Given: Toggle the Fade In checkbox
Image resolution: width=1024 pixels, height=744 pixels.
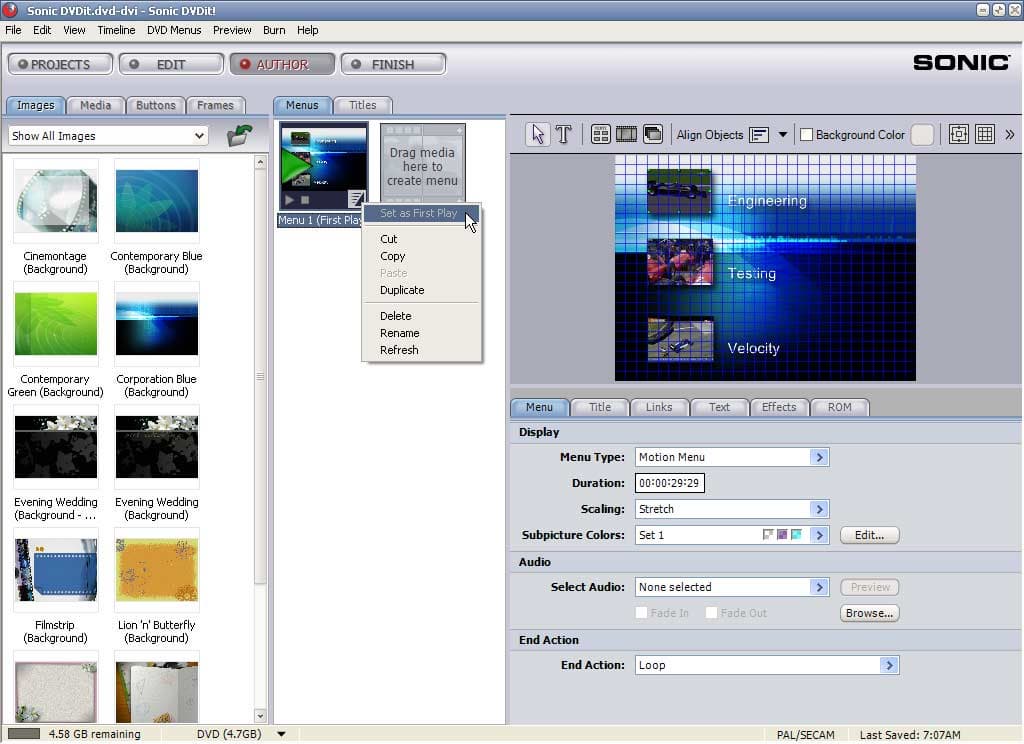Looking at the screenshot, I should (x=641, y=613).
